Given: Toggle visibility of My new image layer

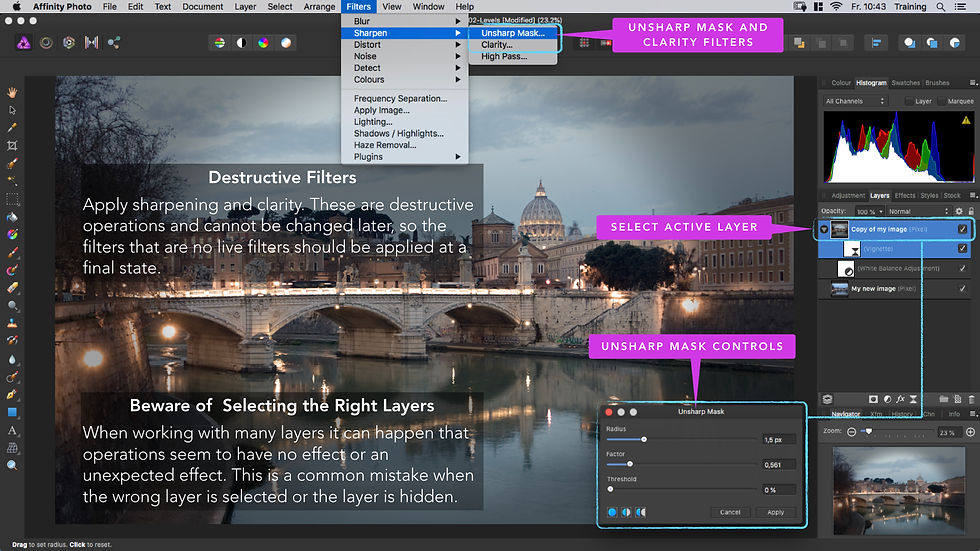Looking at the screenshot, I should (x=962, y=289).
